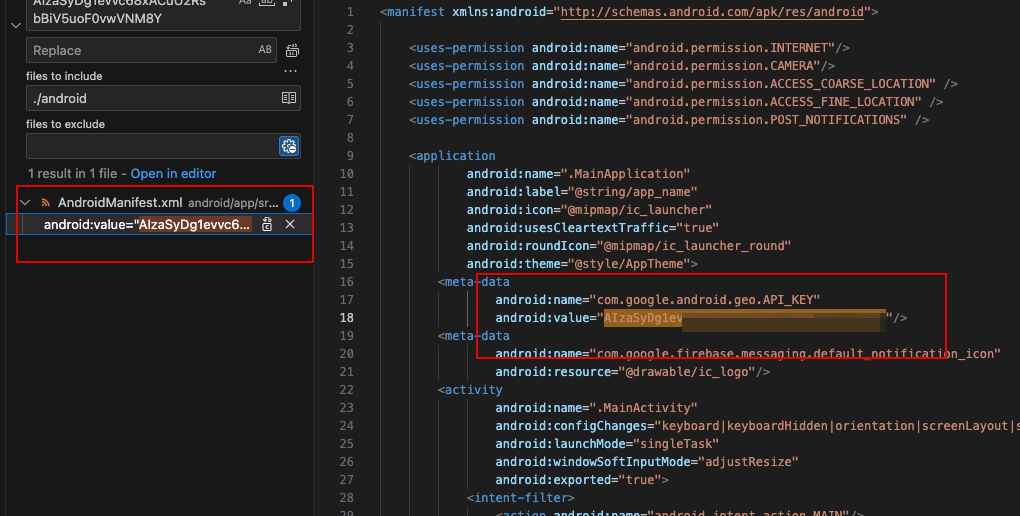Click ACCESS_COARSE_LOCATION permission text
This screenshot has height=516, width=1020.
tap(784, 84)
